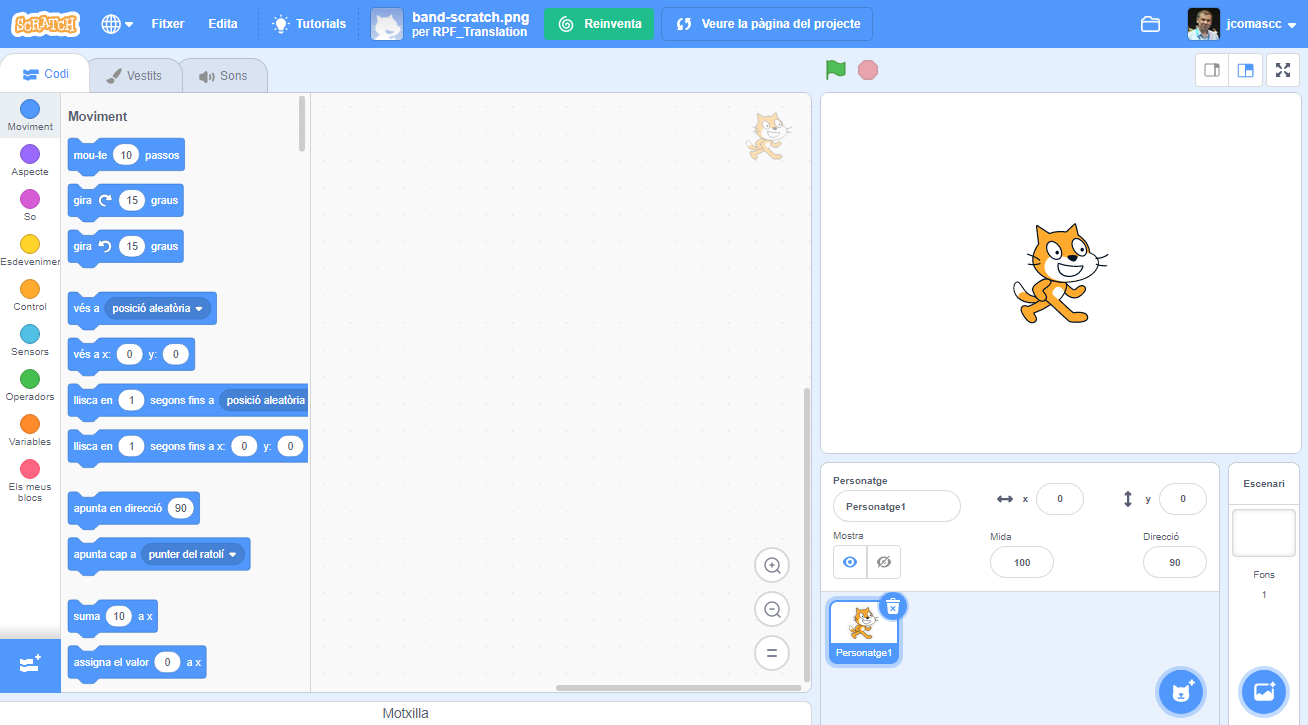Screen dimensions: 1308x725
Task: Click the Reinventa button
Action: click(x=598, y=23)
